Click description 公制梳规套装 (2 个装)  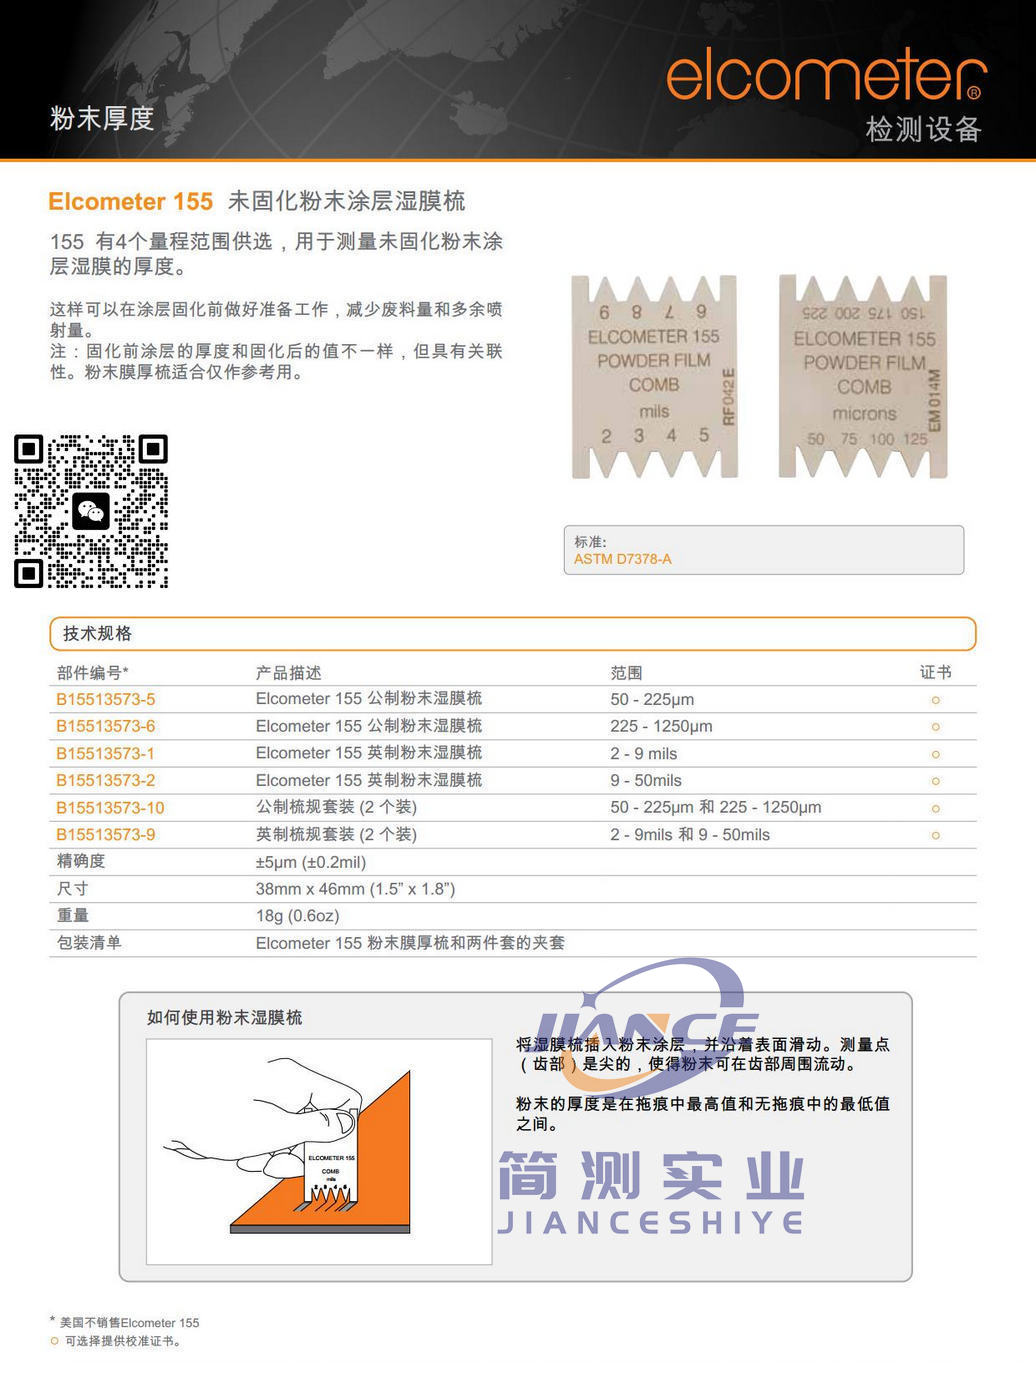(x=336, y=807)
